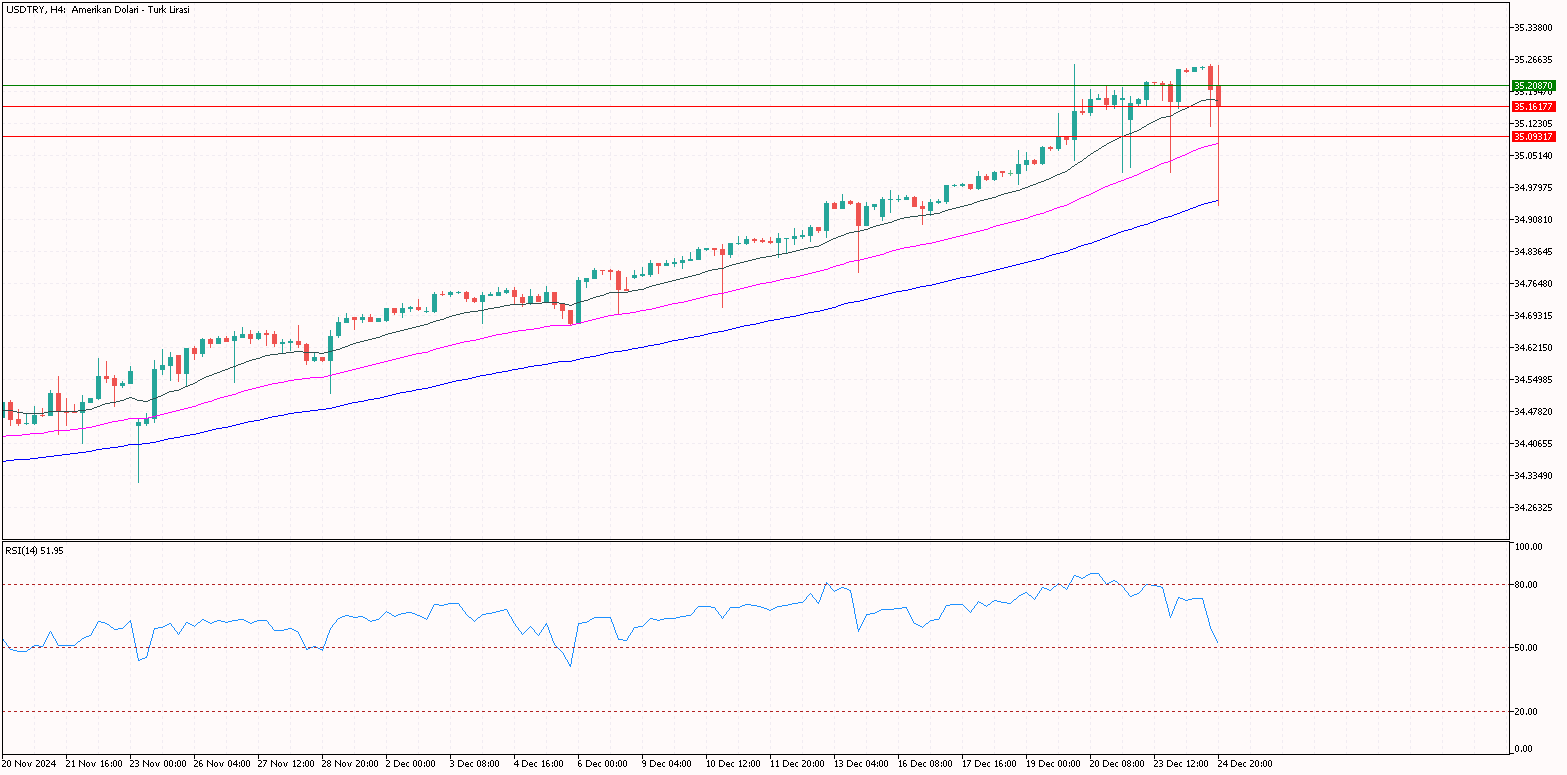Viewport: 1567px width, 775px height.
Task: Click the RSI 100.00 scale label
Action: tap(1529, 548)
